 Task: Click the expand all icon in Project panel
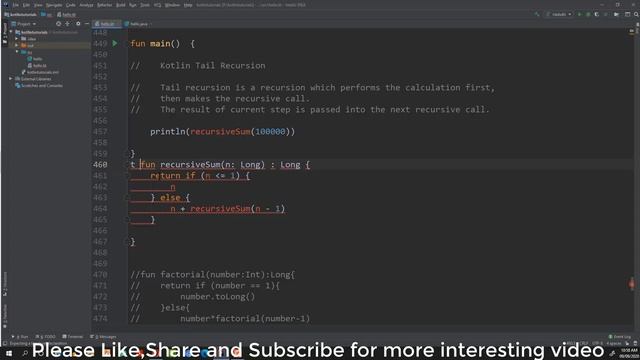68,24
